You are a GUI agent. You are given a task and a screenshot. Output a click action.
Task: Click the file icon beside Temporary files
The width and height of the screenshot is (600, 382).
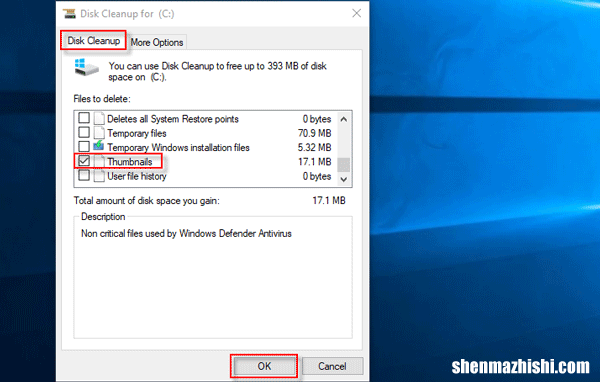click(x=99, y=132)
